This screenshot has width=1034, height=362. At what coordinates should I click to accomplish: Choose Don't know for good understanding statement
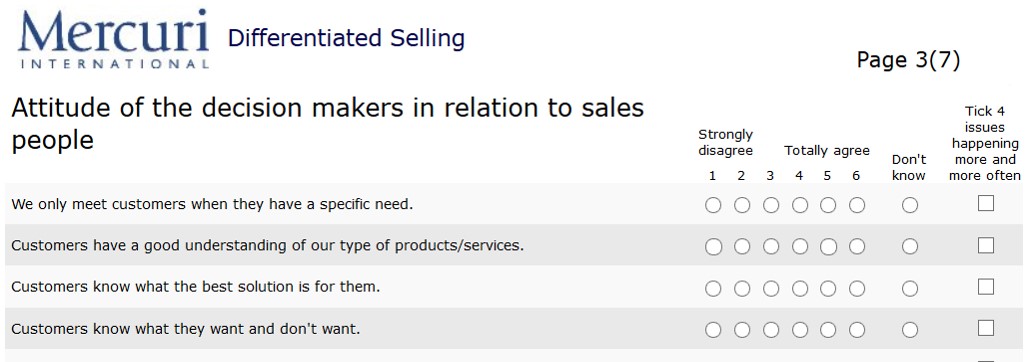pyautogui.click(x=909, y=247)
